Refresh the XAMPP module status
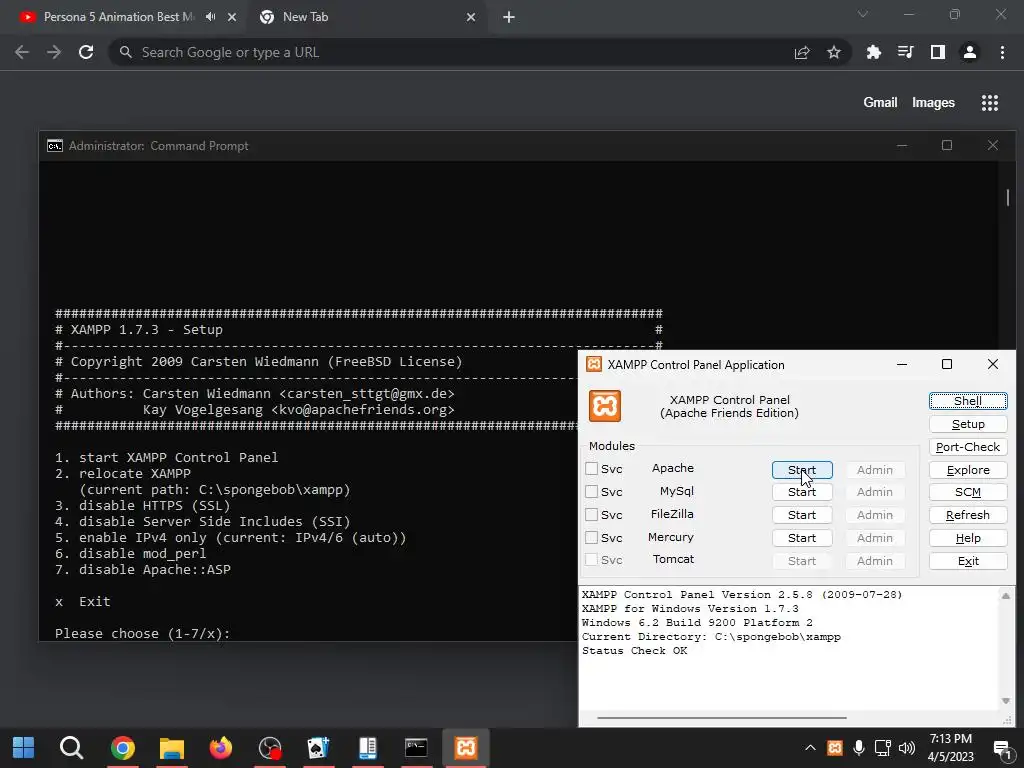1024x768 pixels. click(968, 515)
